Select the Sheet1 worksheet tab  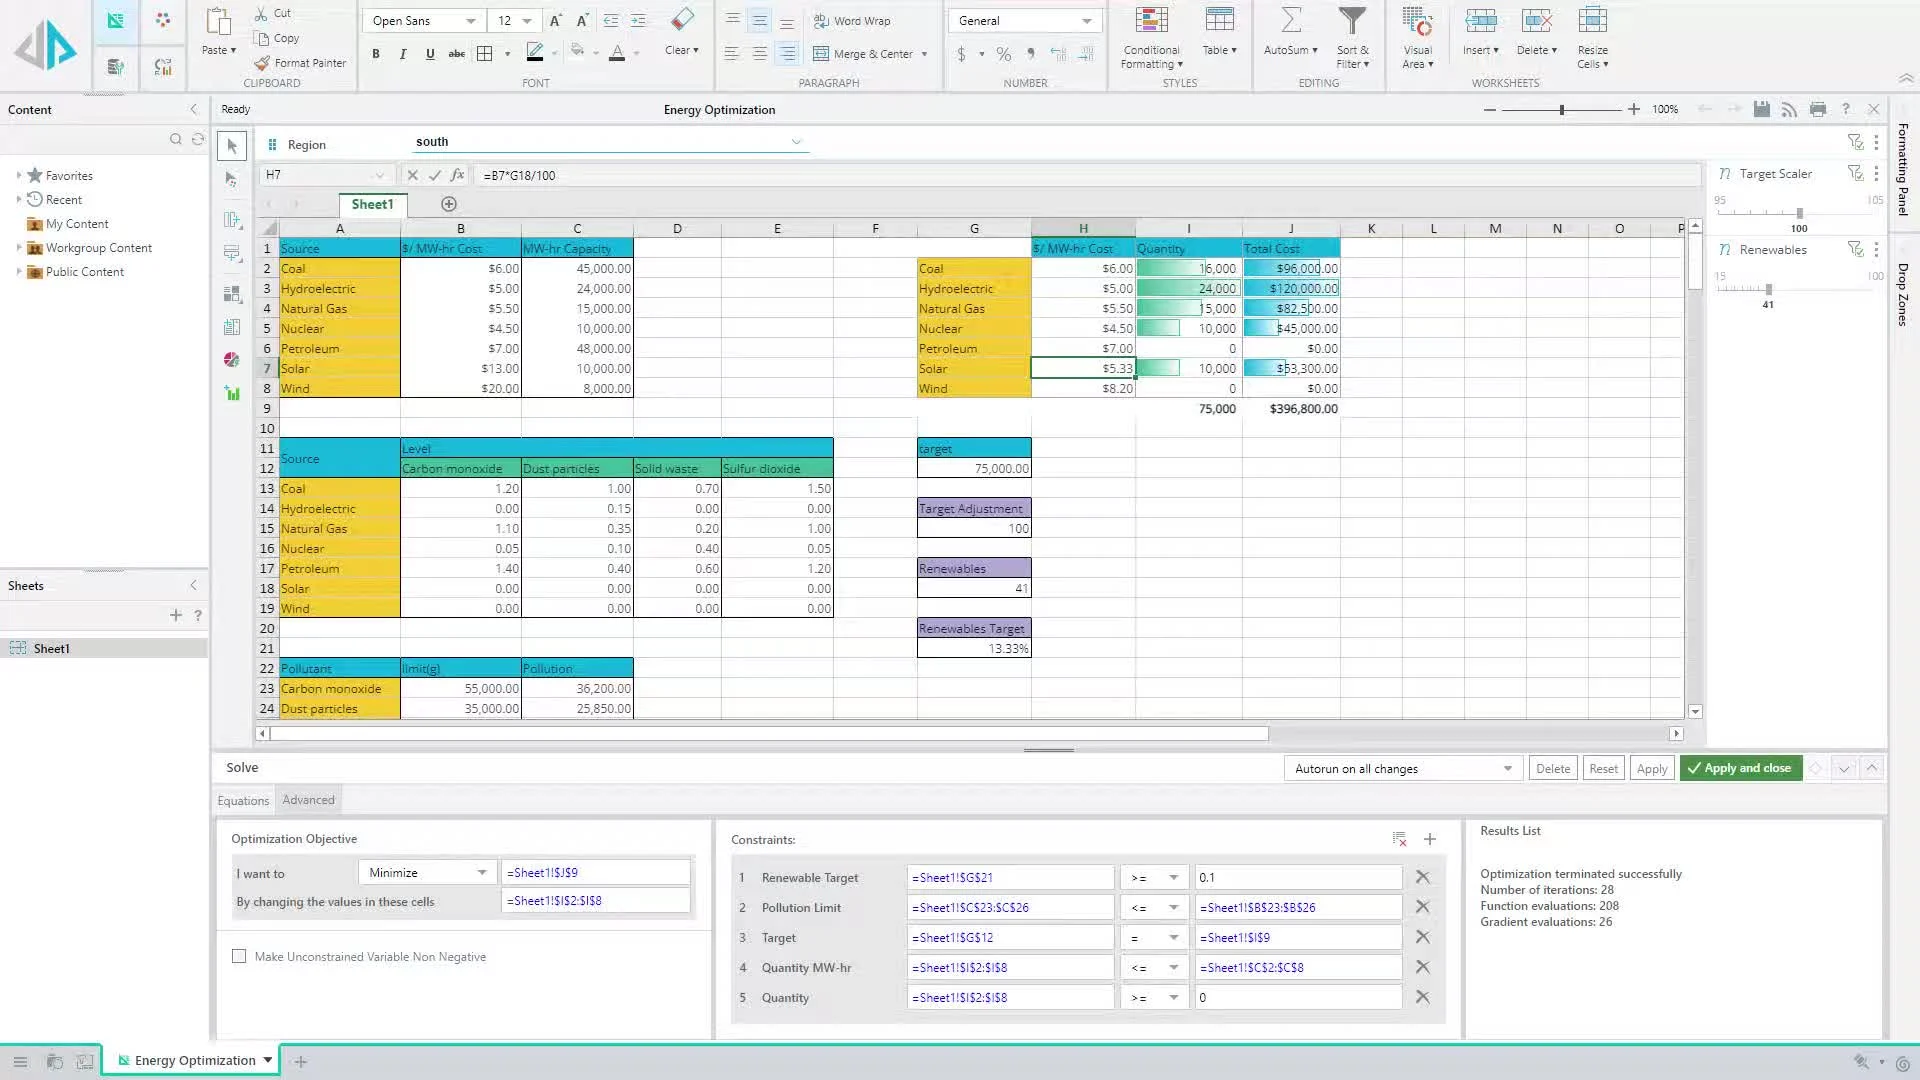[x=372, y=204]
